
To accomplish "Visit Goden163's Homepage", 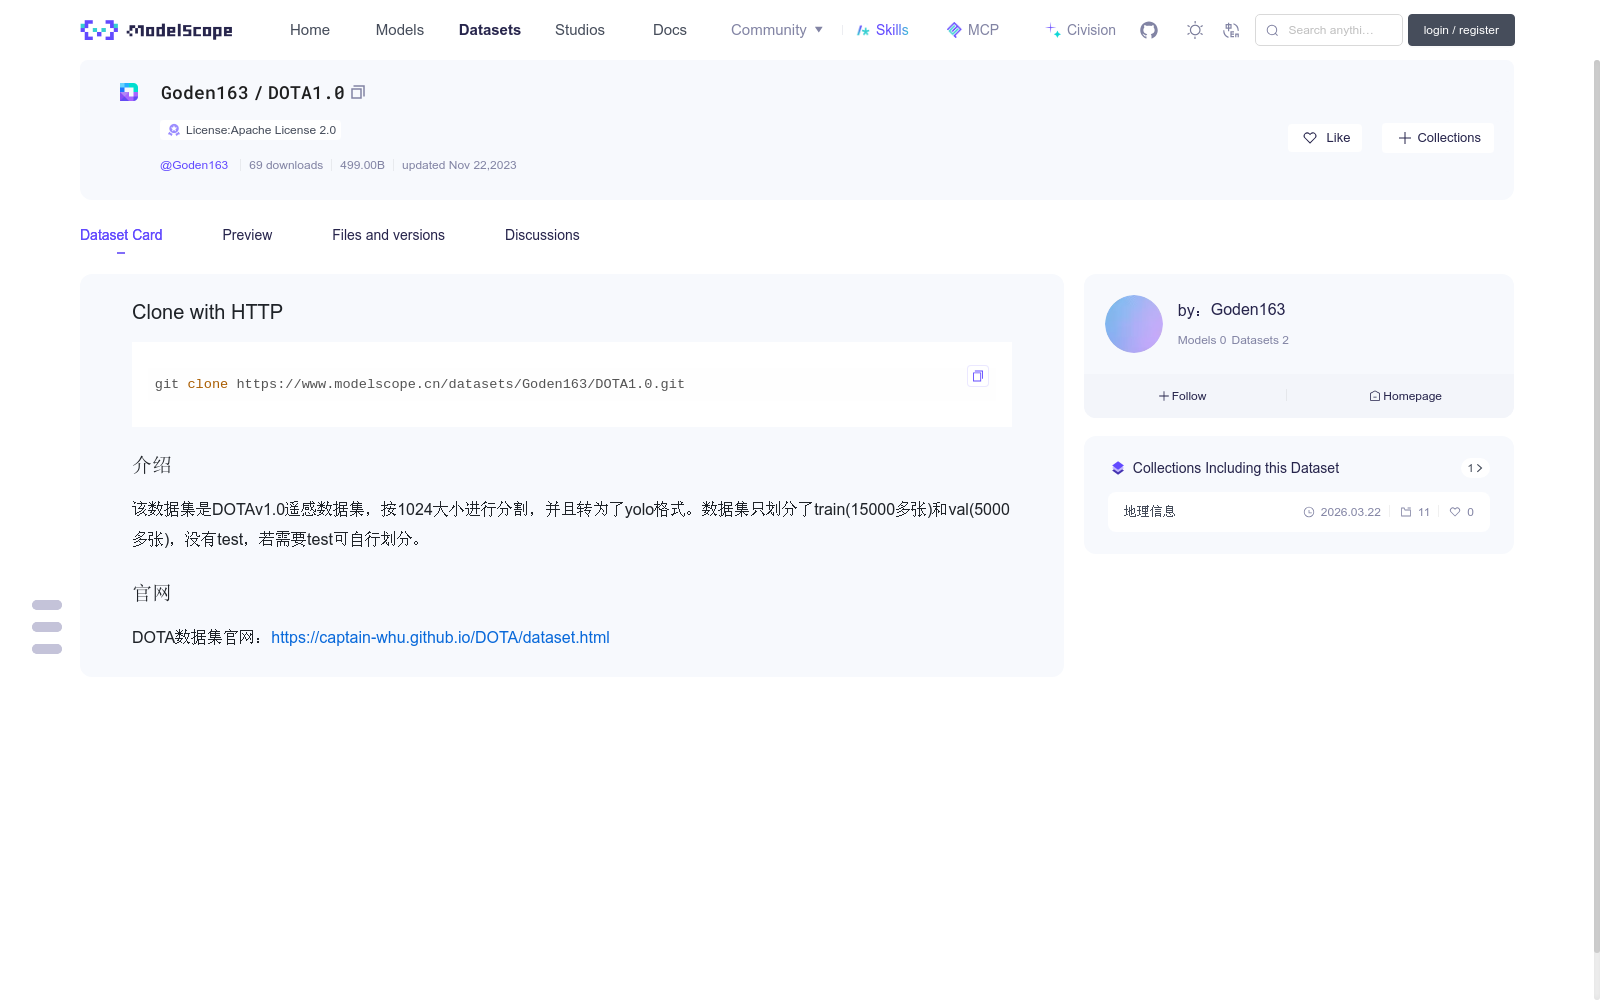I will pyautogui.click(x=1405, y=396).
